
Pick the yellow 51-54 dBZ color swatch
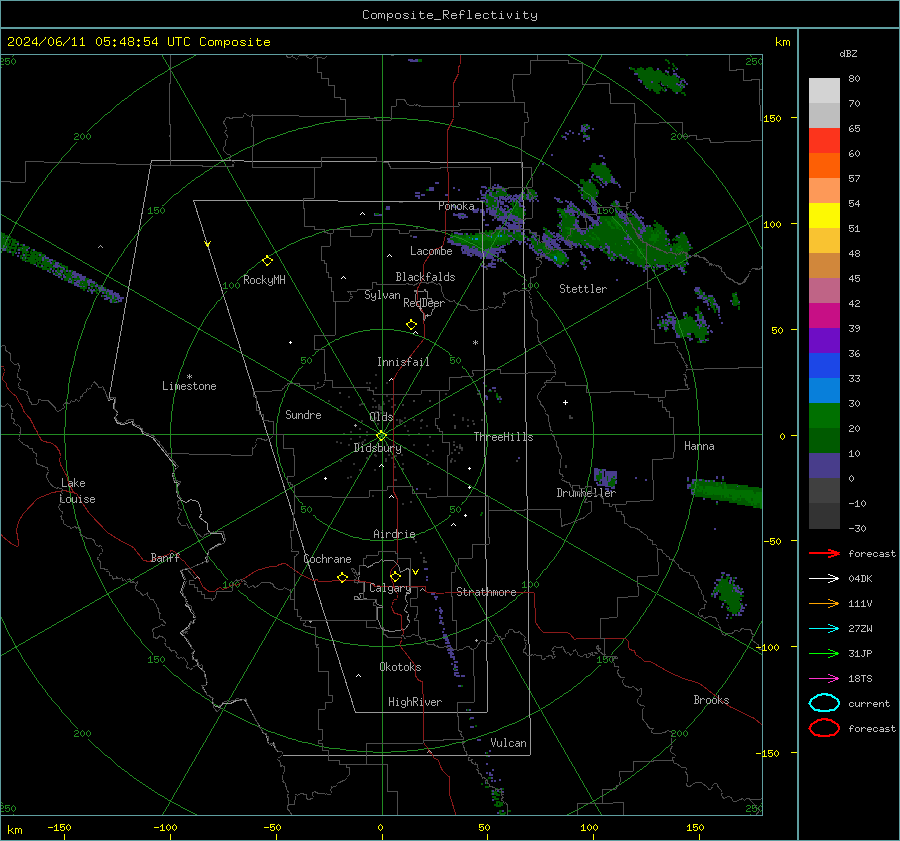(824, 216)
